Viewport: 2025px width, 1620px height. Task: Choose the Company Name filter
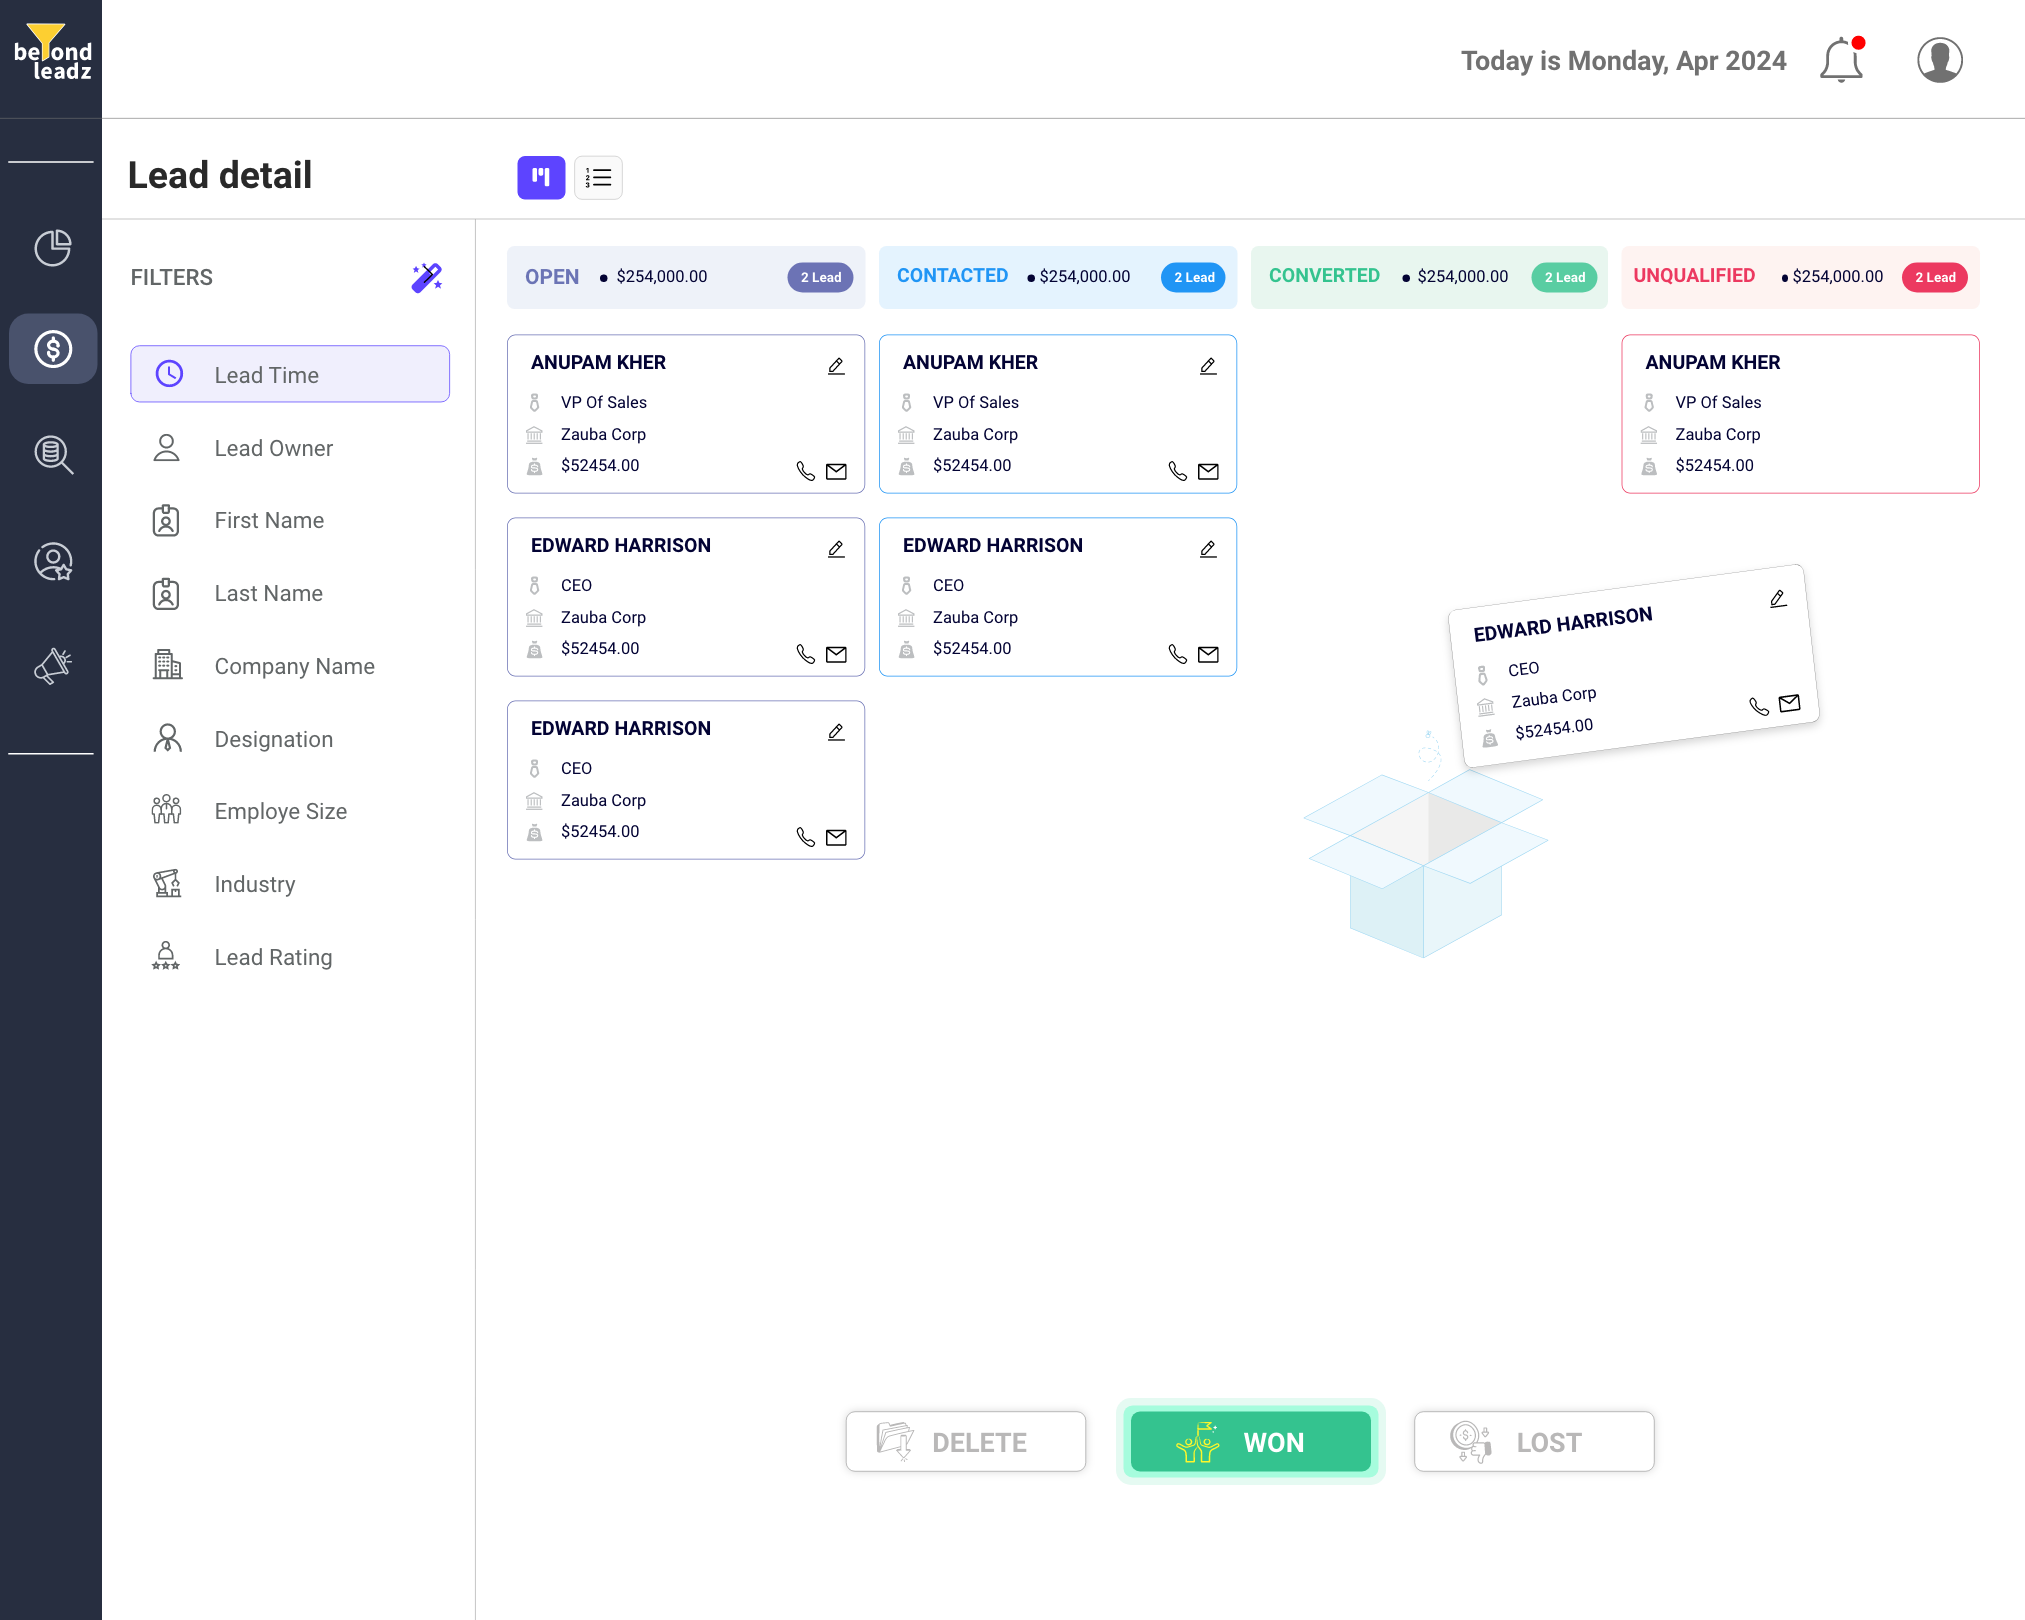pos(294,666)
